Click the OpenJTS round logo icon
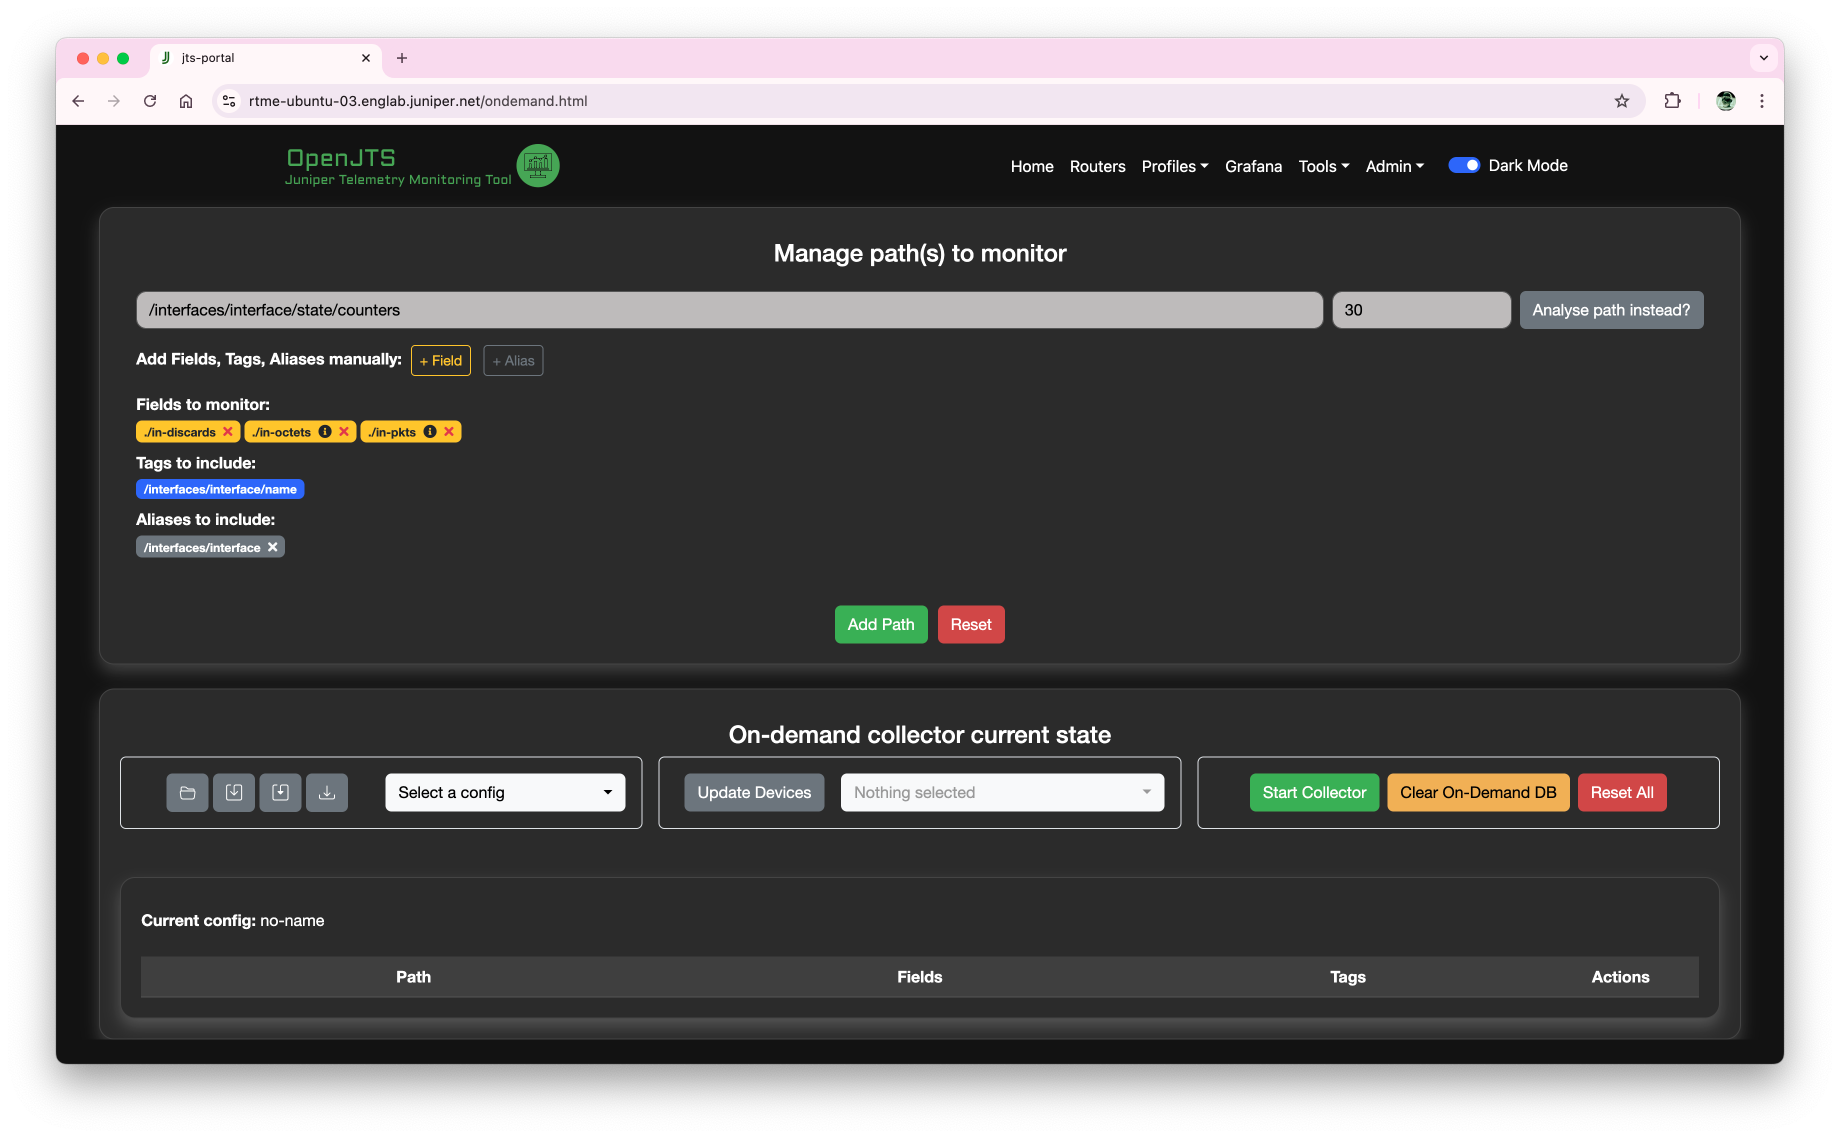 pyautogui.click(x=538, y=166)
